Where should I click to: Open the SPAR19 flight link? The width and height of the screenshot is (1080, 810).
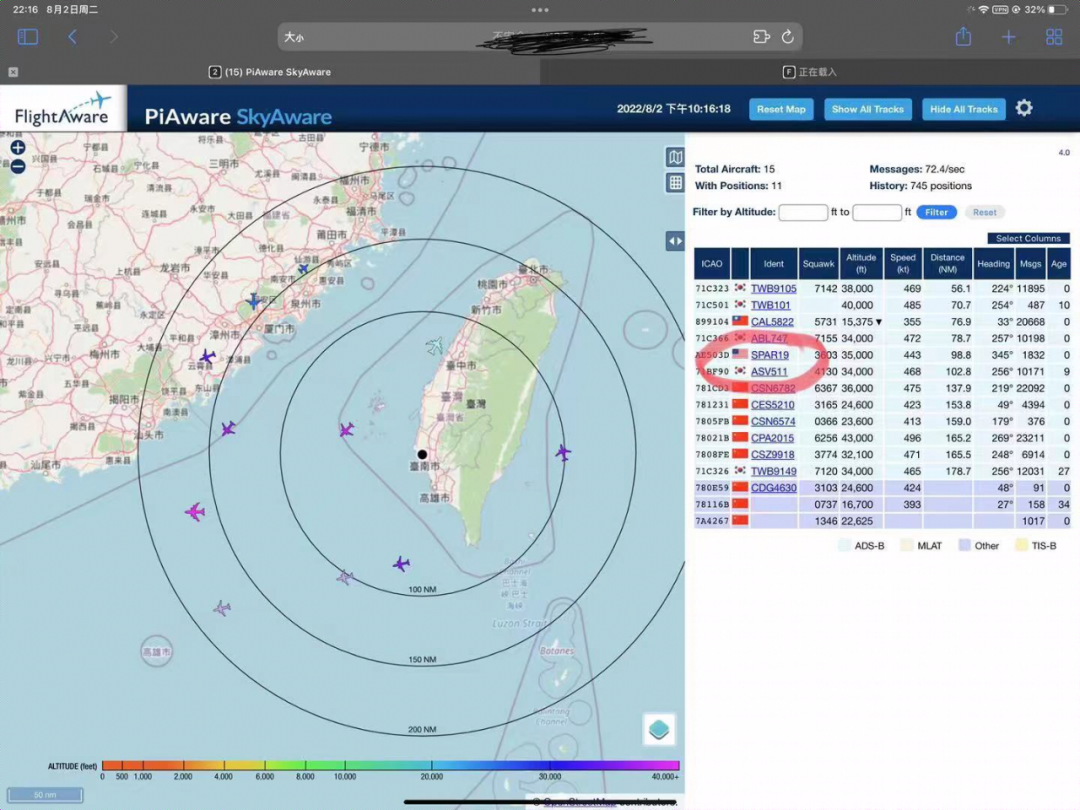770,355
